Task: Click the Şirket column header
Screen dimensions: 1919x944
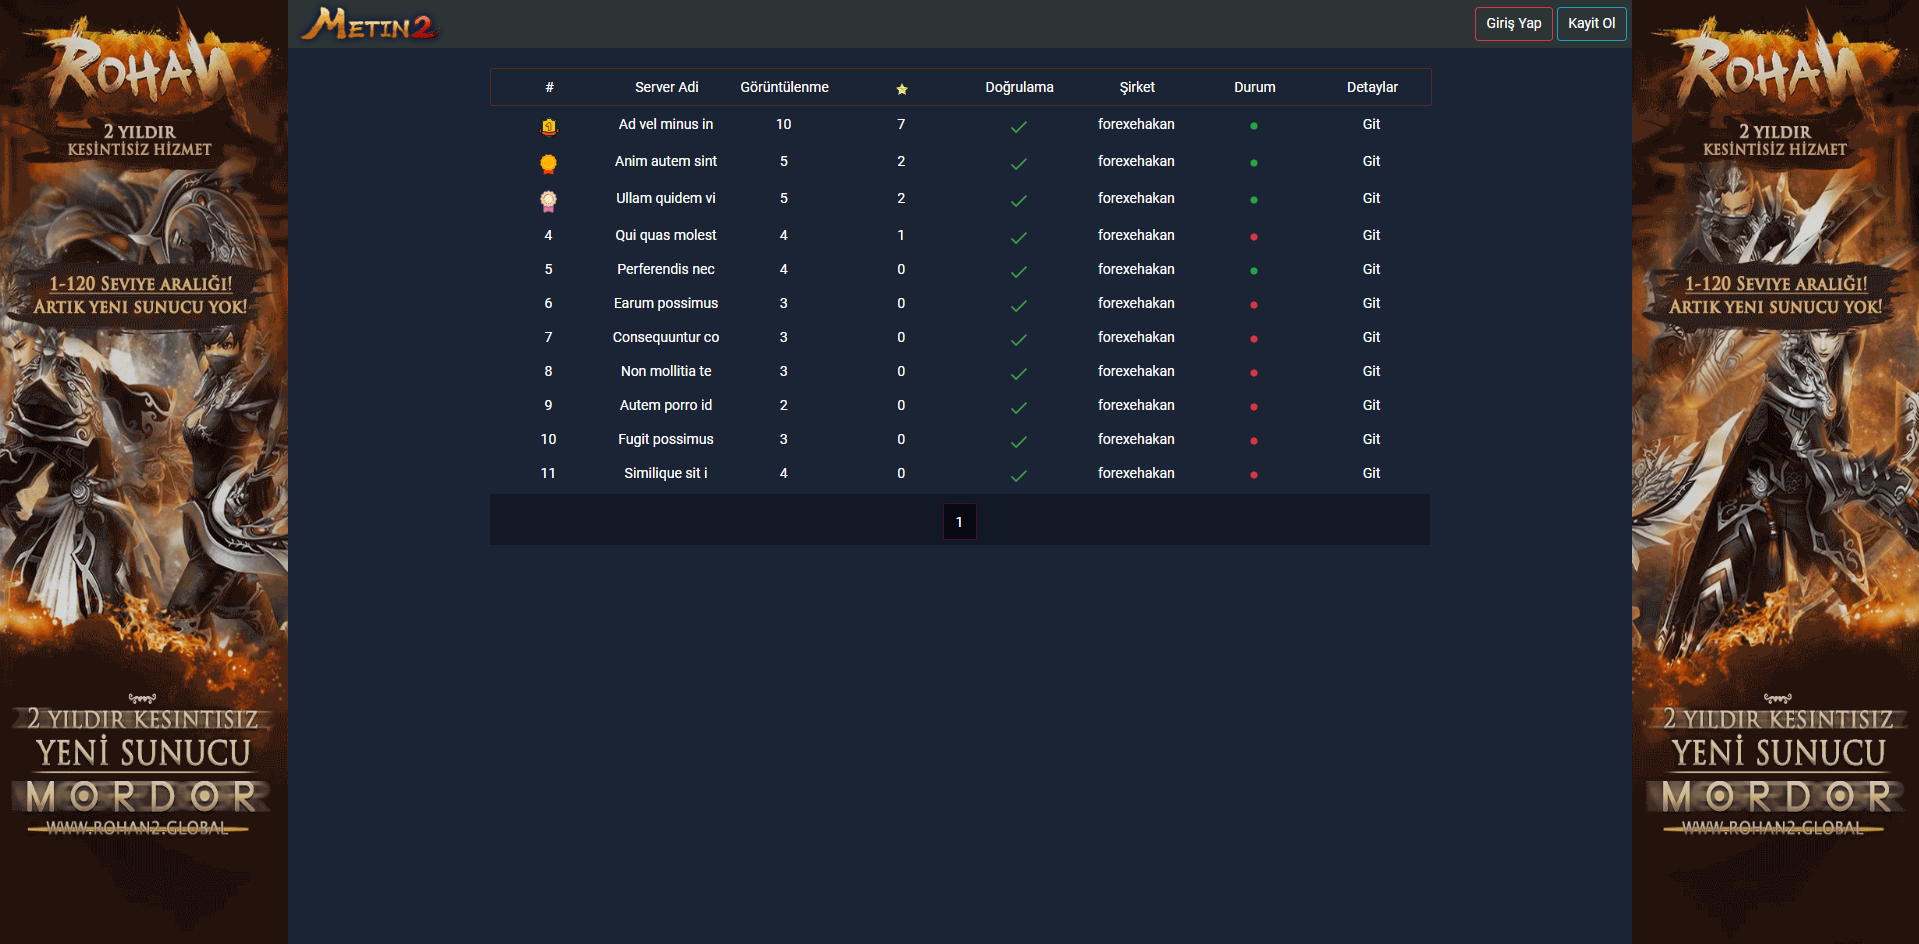Action: point(1137,87)
